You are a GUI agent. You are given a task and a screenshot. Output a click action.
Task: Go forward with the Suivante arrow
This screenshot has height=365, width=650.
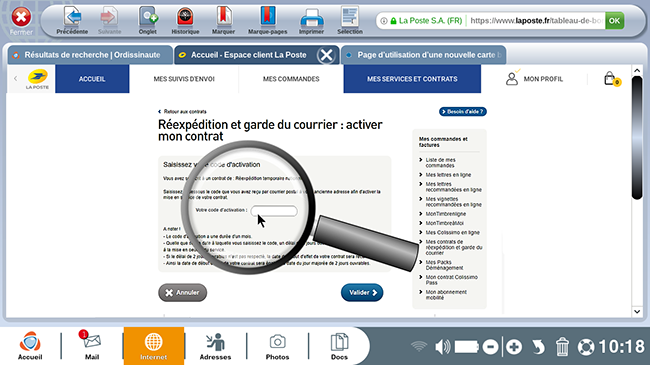tap(109, 19)
